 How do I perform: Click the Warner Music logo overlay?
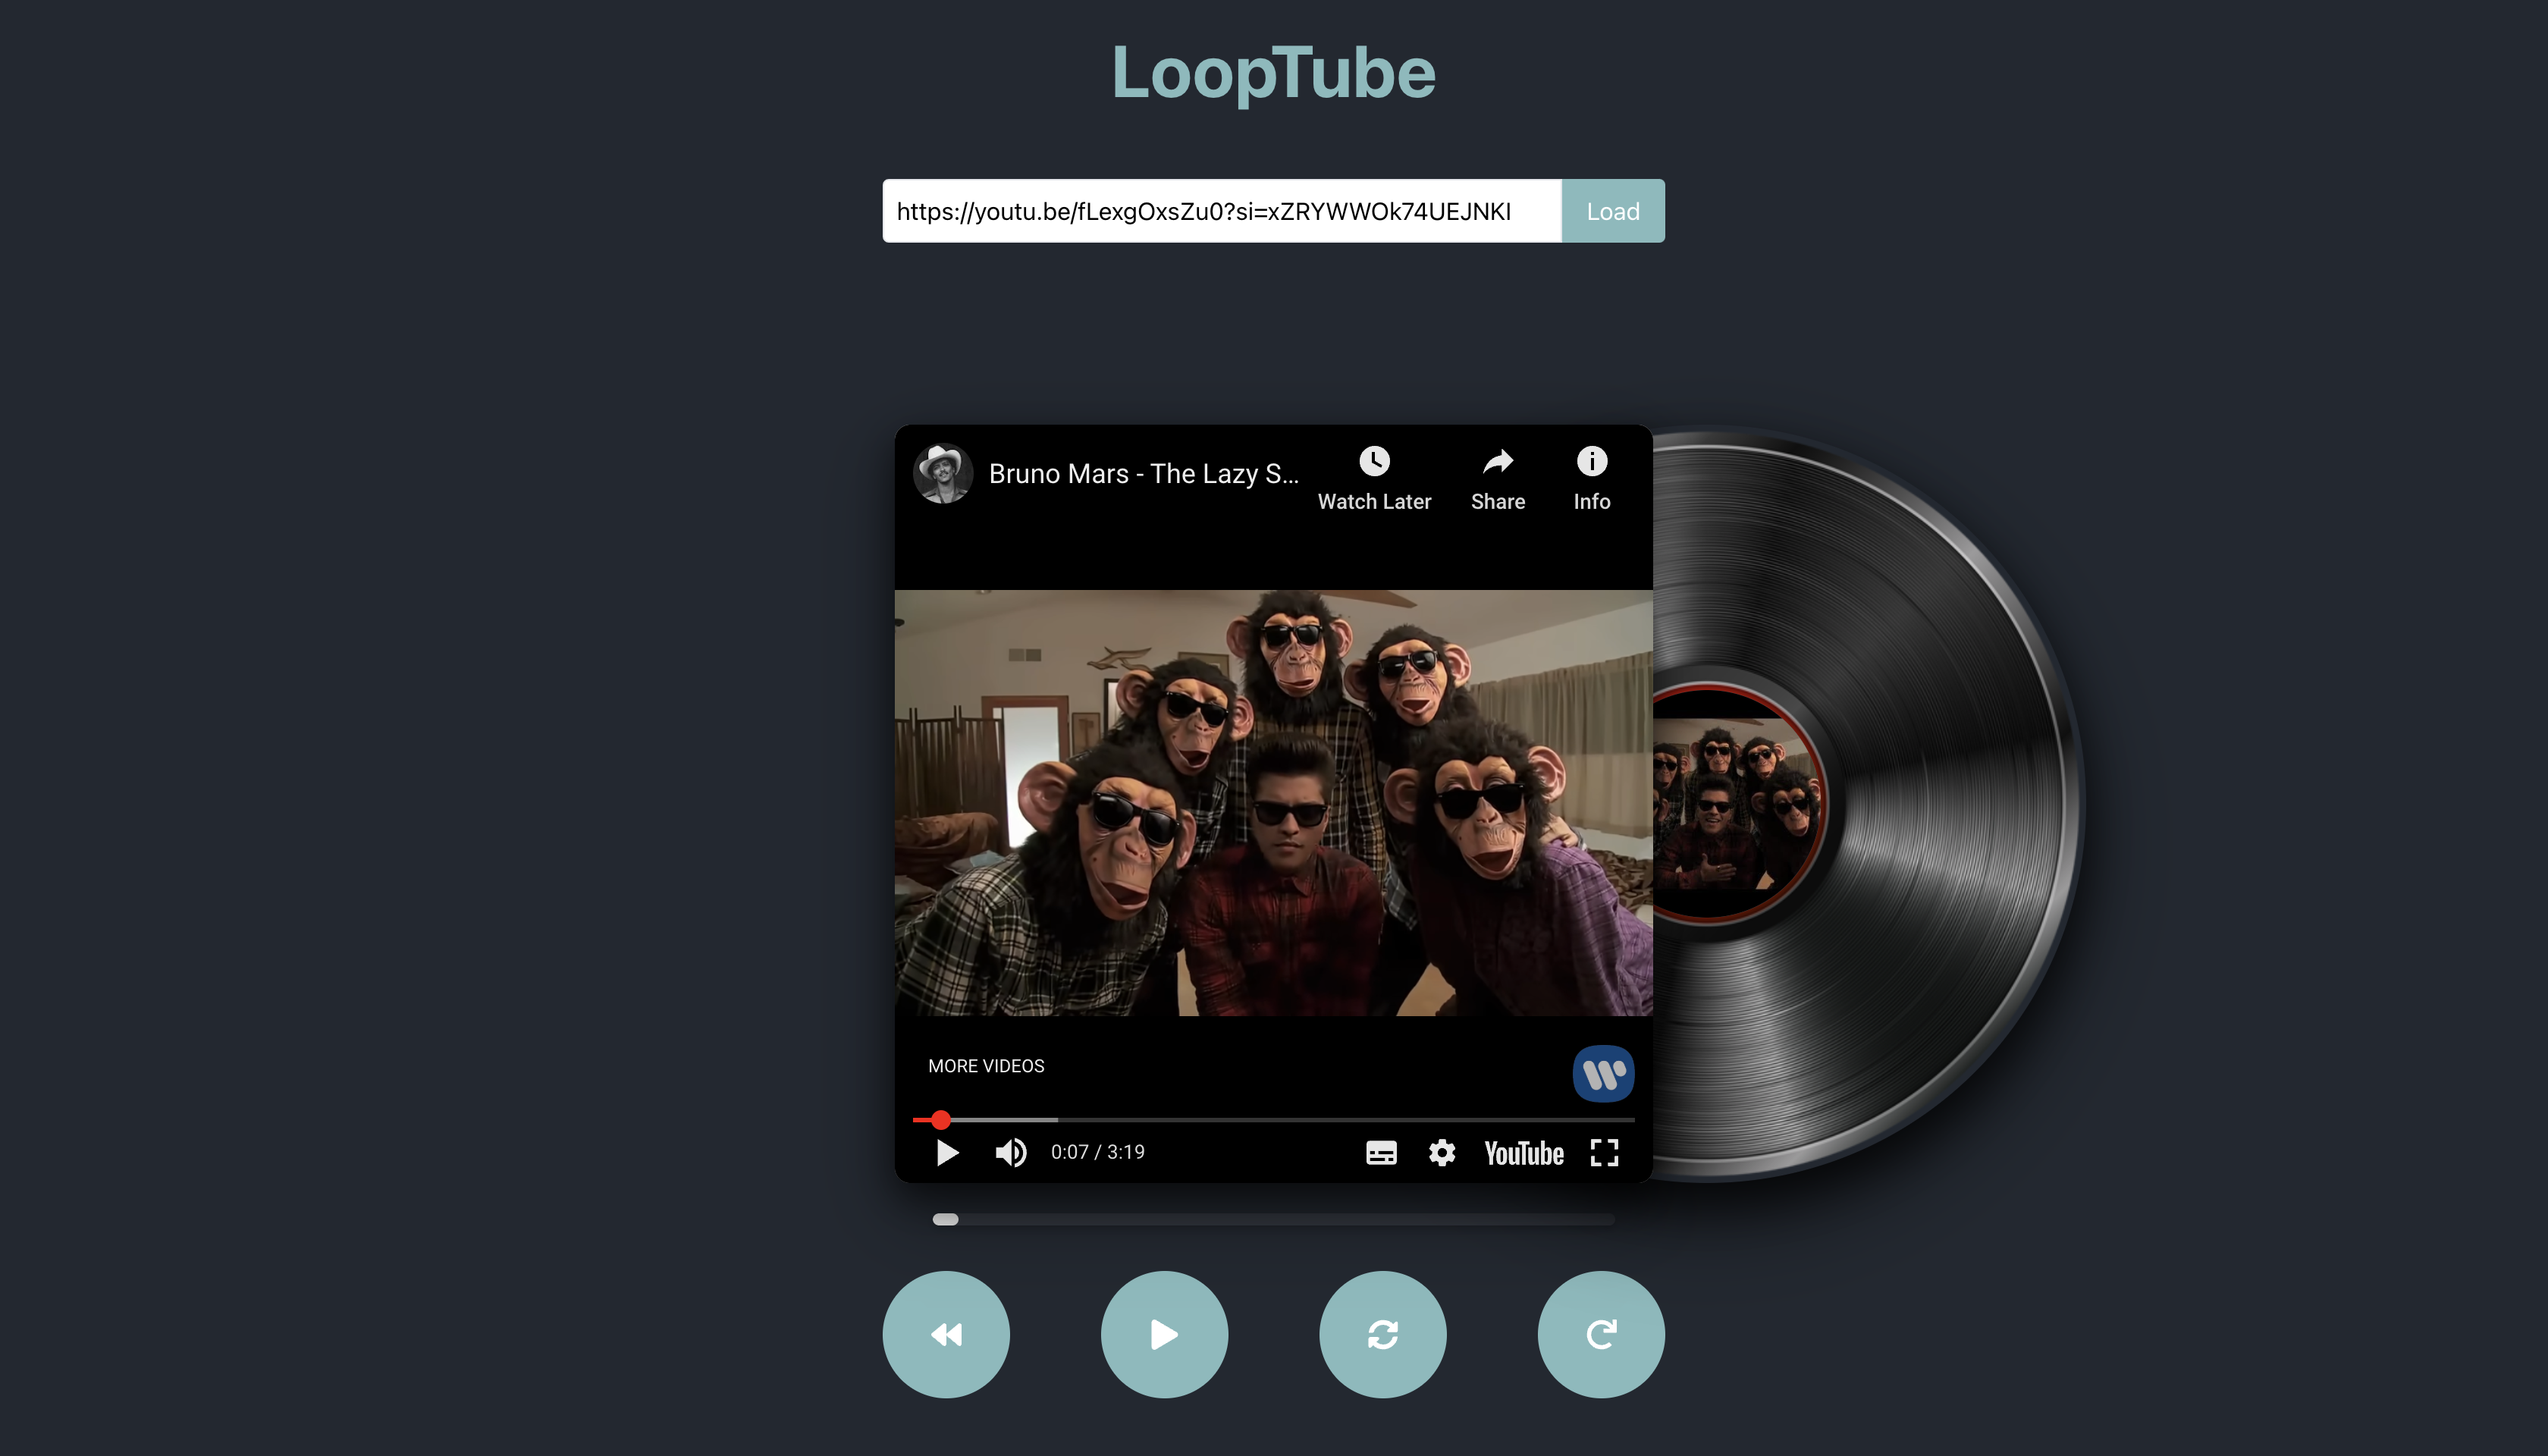tap(1604, 1073)
